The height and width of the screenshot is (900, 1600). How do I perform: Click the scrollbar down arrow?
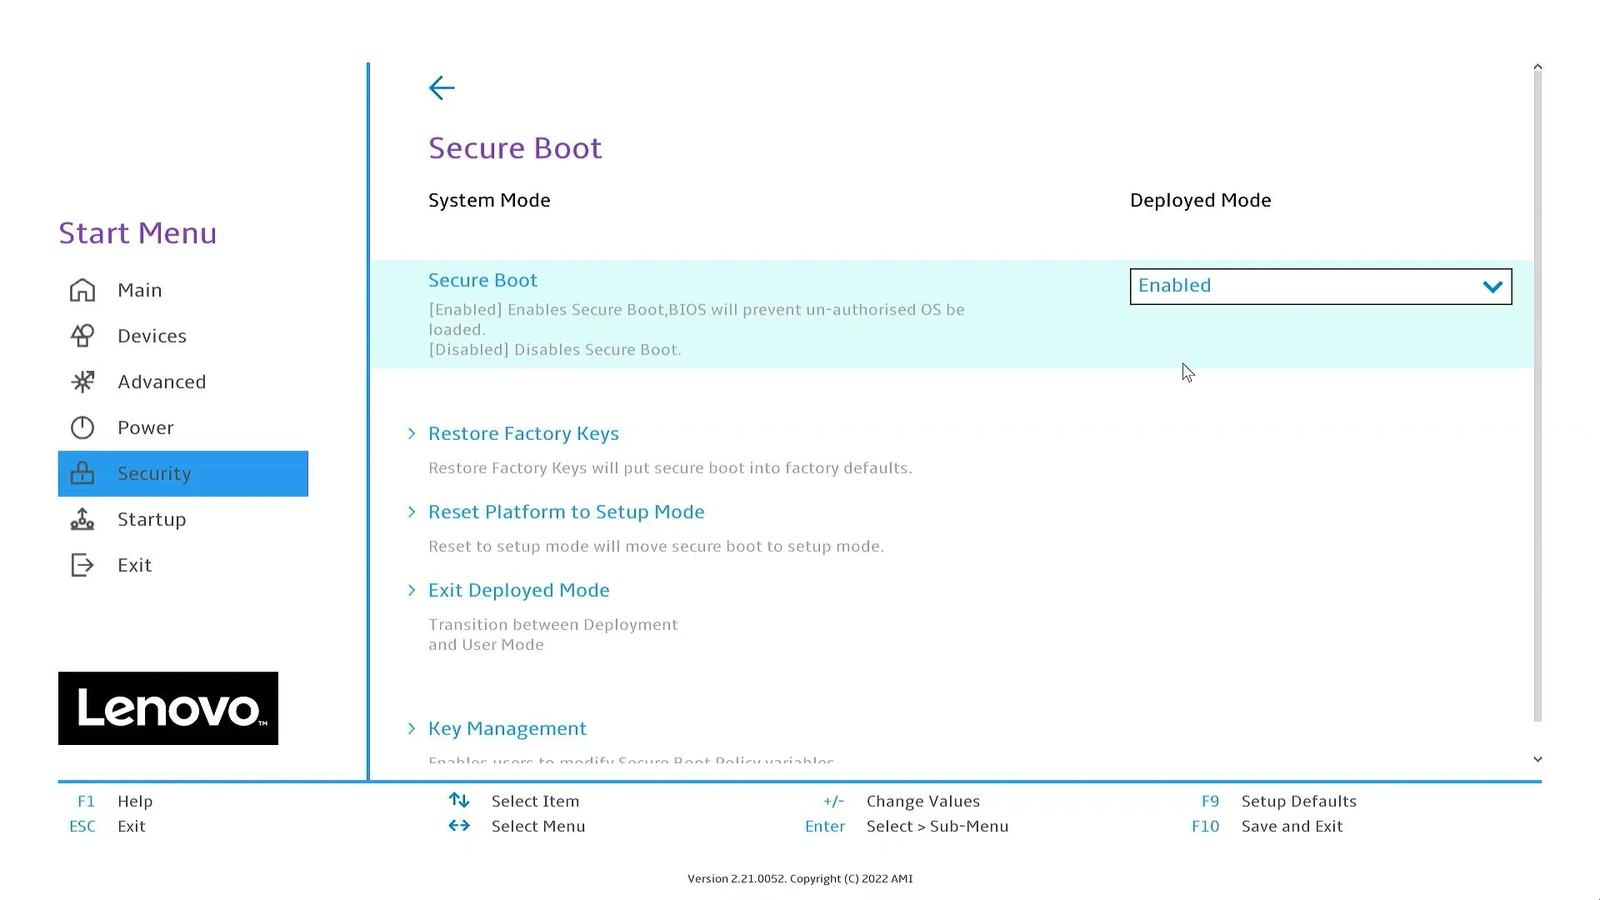(x=1537, y=759)
